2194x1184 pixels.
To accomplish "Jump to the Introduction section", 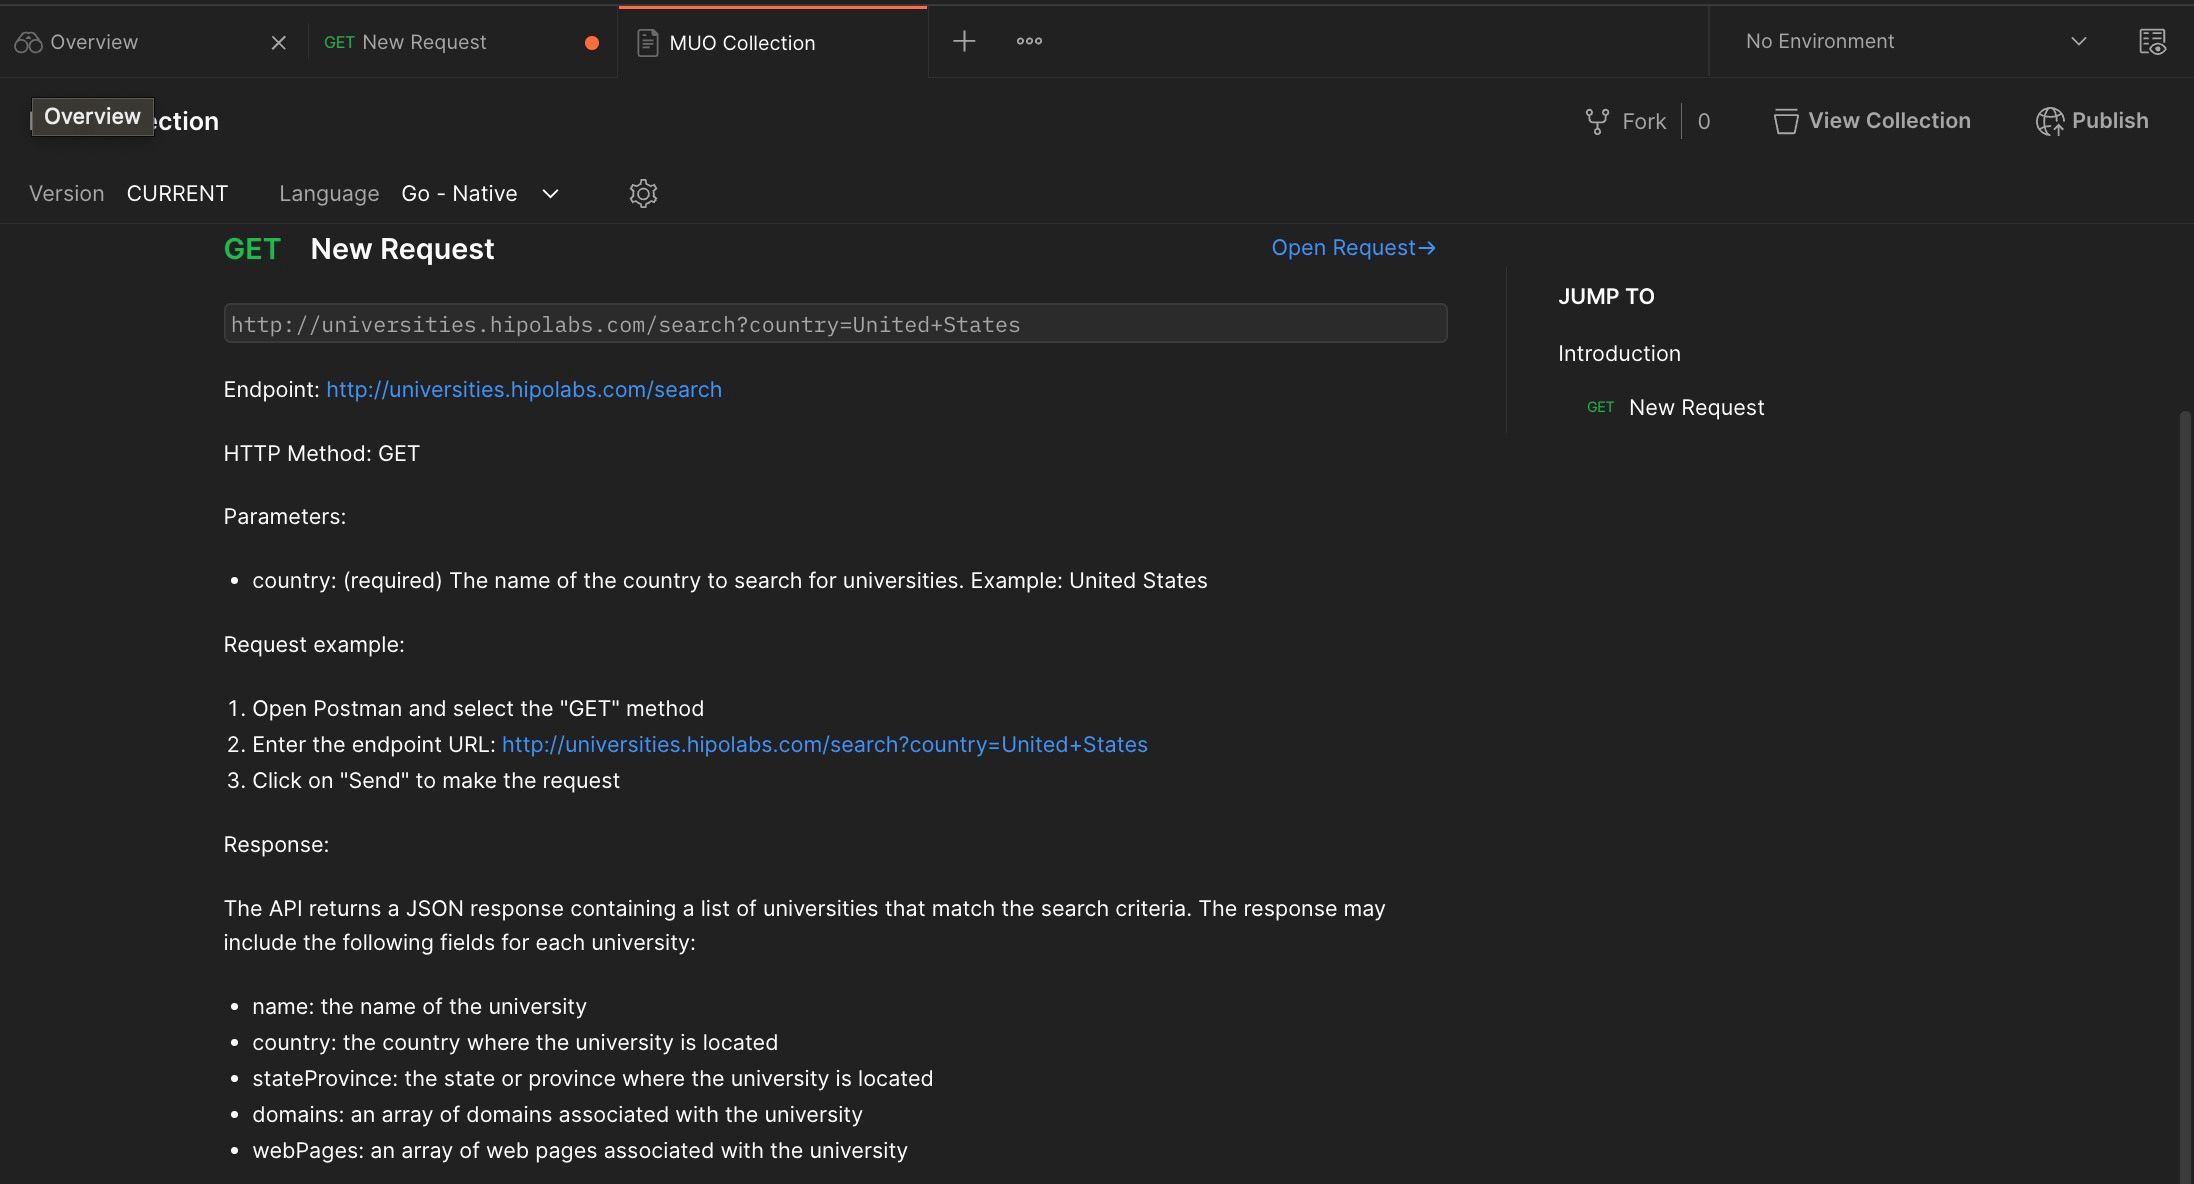I will 1618,353.
